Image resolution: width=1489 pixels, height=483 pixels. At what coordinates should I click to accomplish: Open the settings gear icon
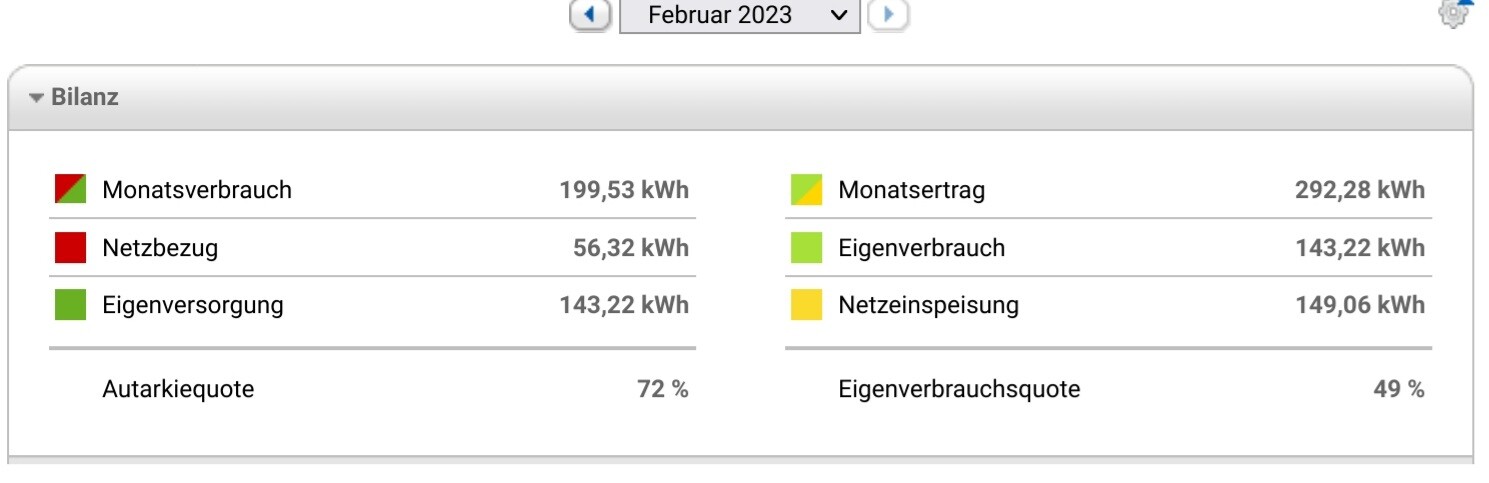(x=1455, y=12)
